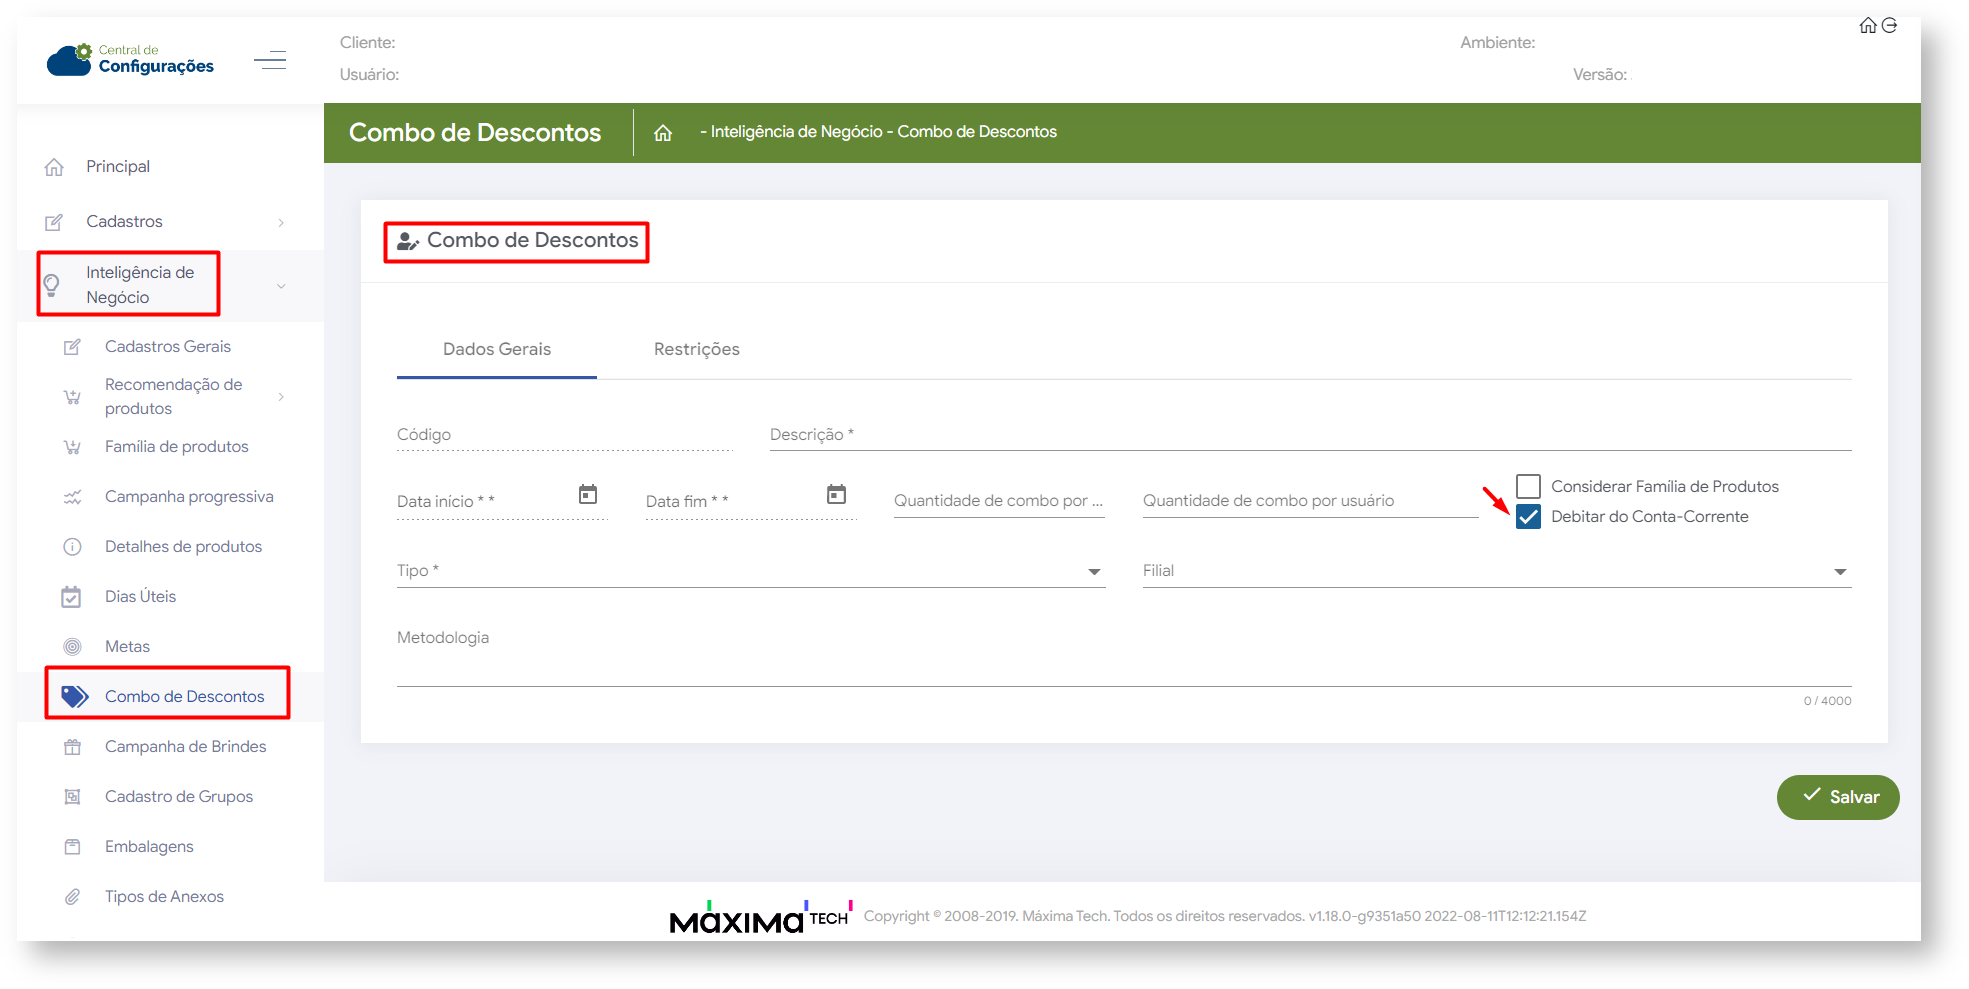Open Principal in the sidebar
The image size is (1969, 989).
[118, 167]
